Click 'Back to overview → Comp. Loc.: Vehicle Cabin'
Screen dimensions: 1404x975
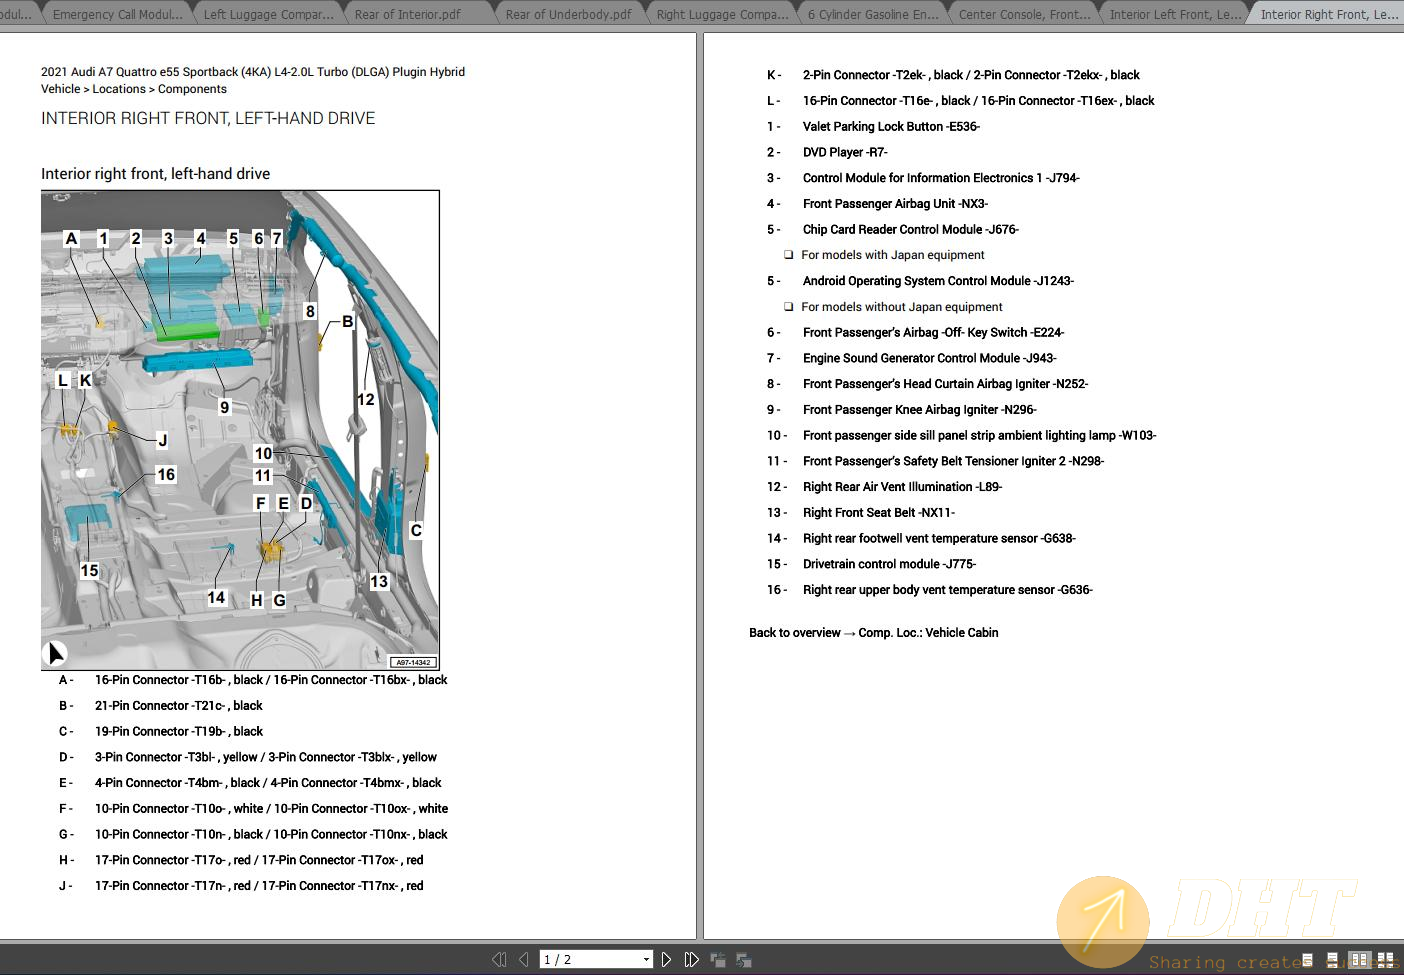pos(873,633)
